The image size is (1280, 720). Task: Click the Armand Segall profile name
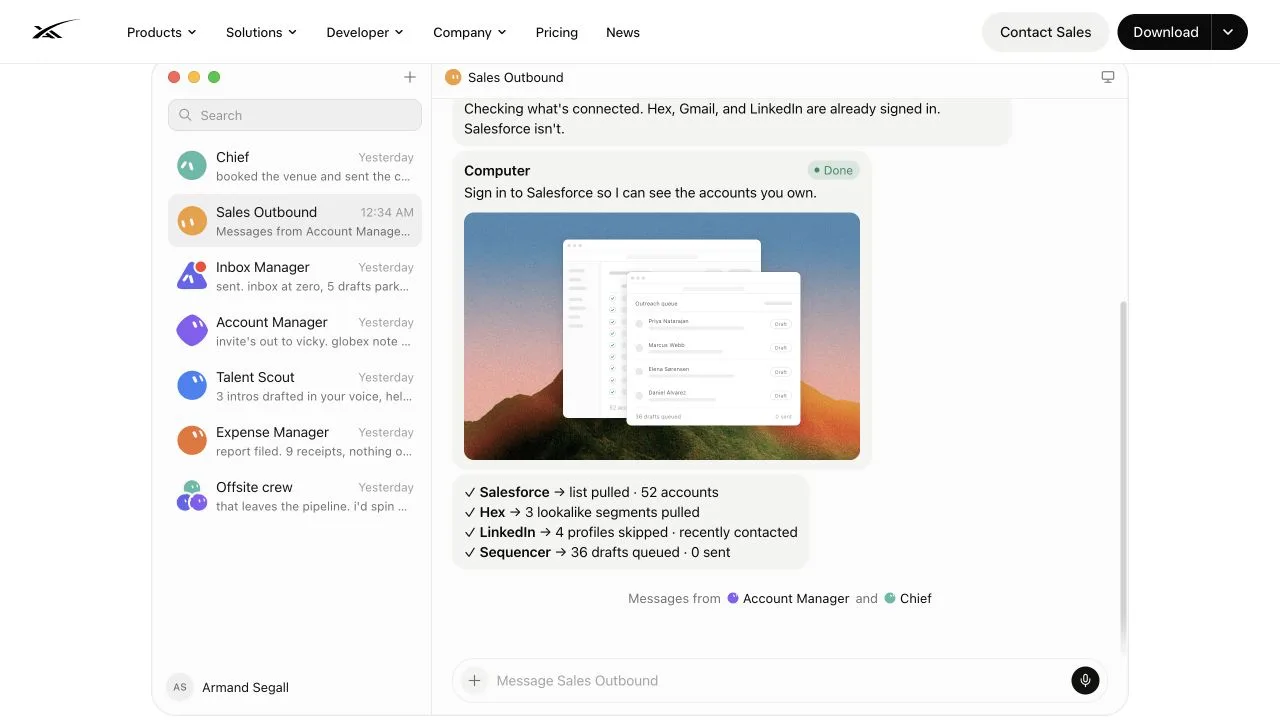245,687
